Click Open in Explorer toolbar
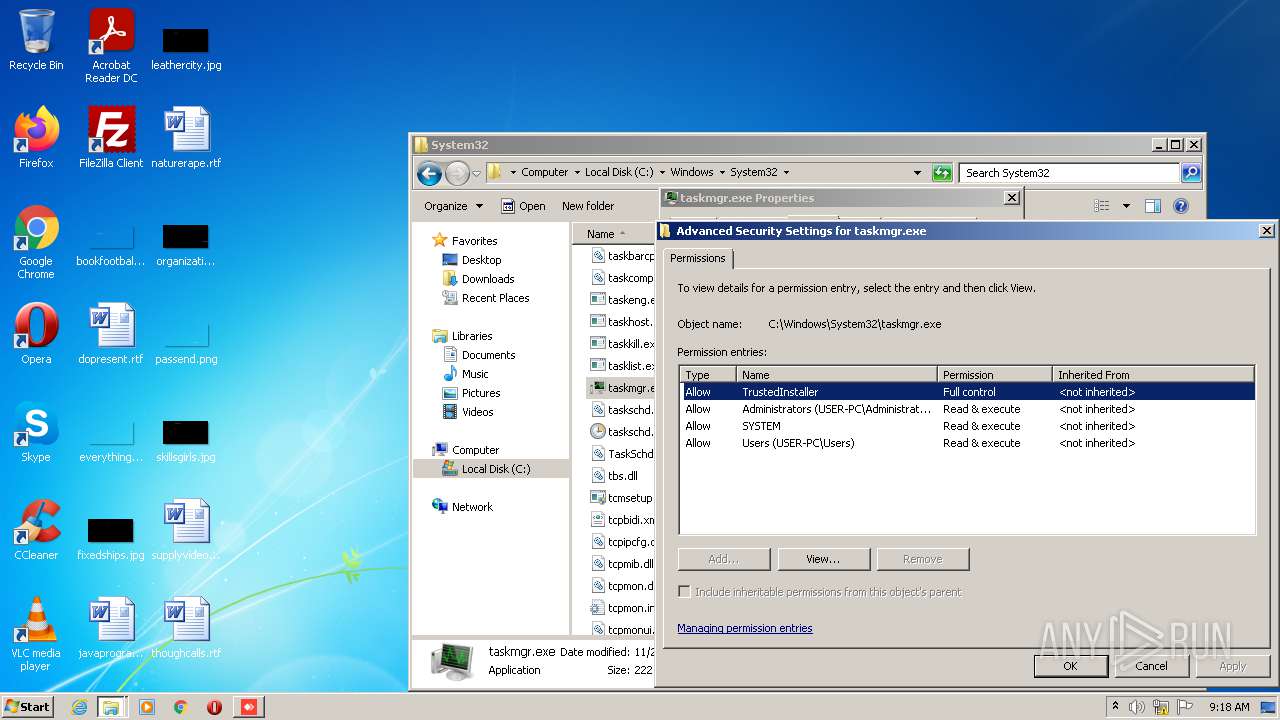1280x720 pixels. point(523,206)
